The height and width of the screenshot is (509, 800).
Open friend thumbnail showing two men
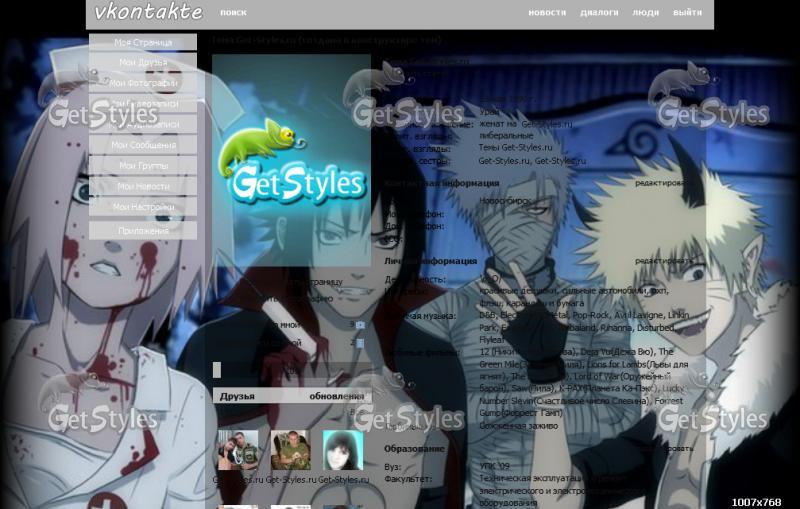(238, 450)
